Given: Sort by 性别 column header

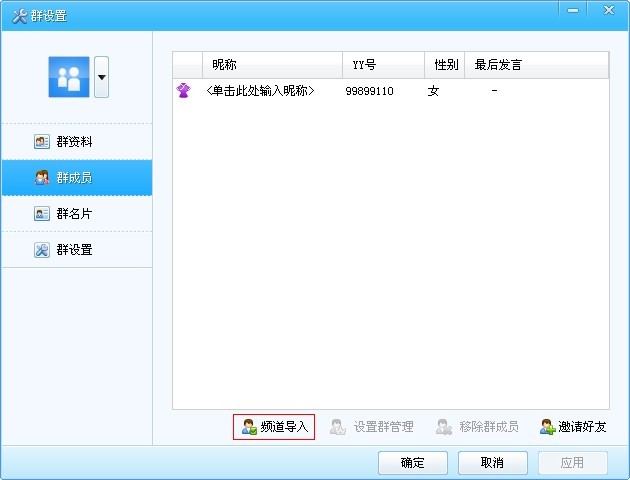Looking at the screenshot, I should (445, 65).
